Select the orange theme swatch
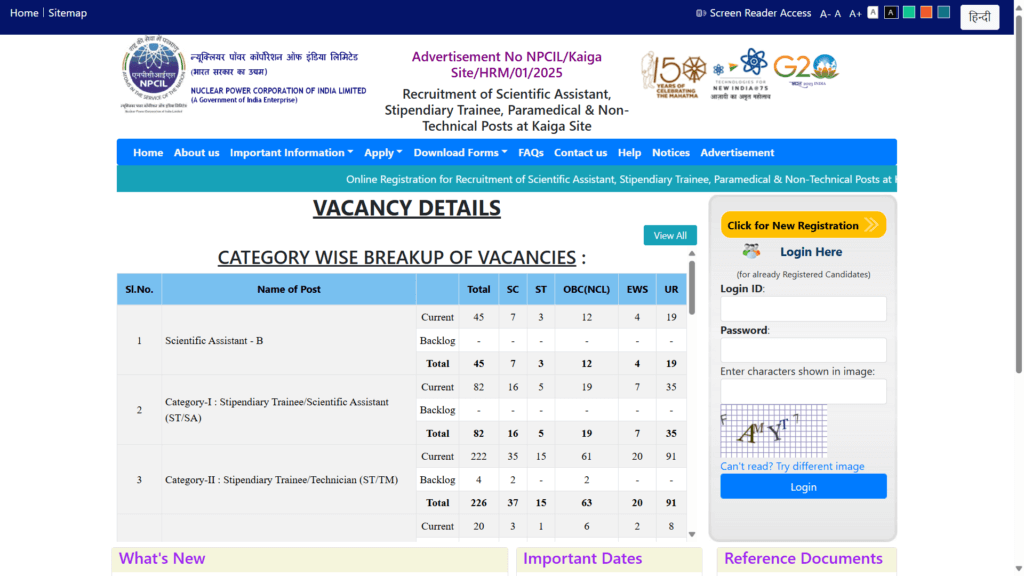Viewport: 1024px width, 576px height. point(926,12)
